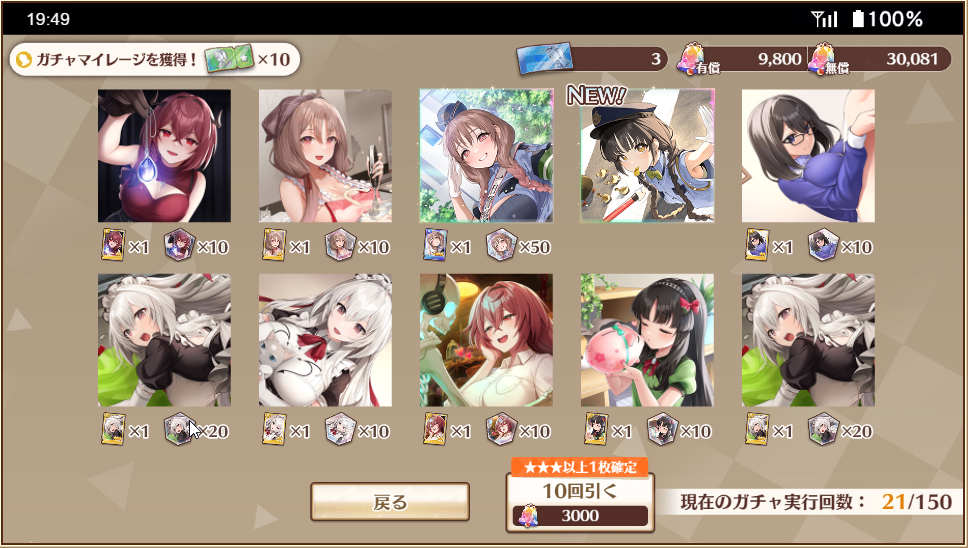Screen dimensions: 969x548
Task: Click the cat maid's hexagon shard icon
Action: click(340, 429)
